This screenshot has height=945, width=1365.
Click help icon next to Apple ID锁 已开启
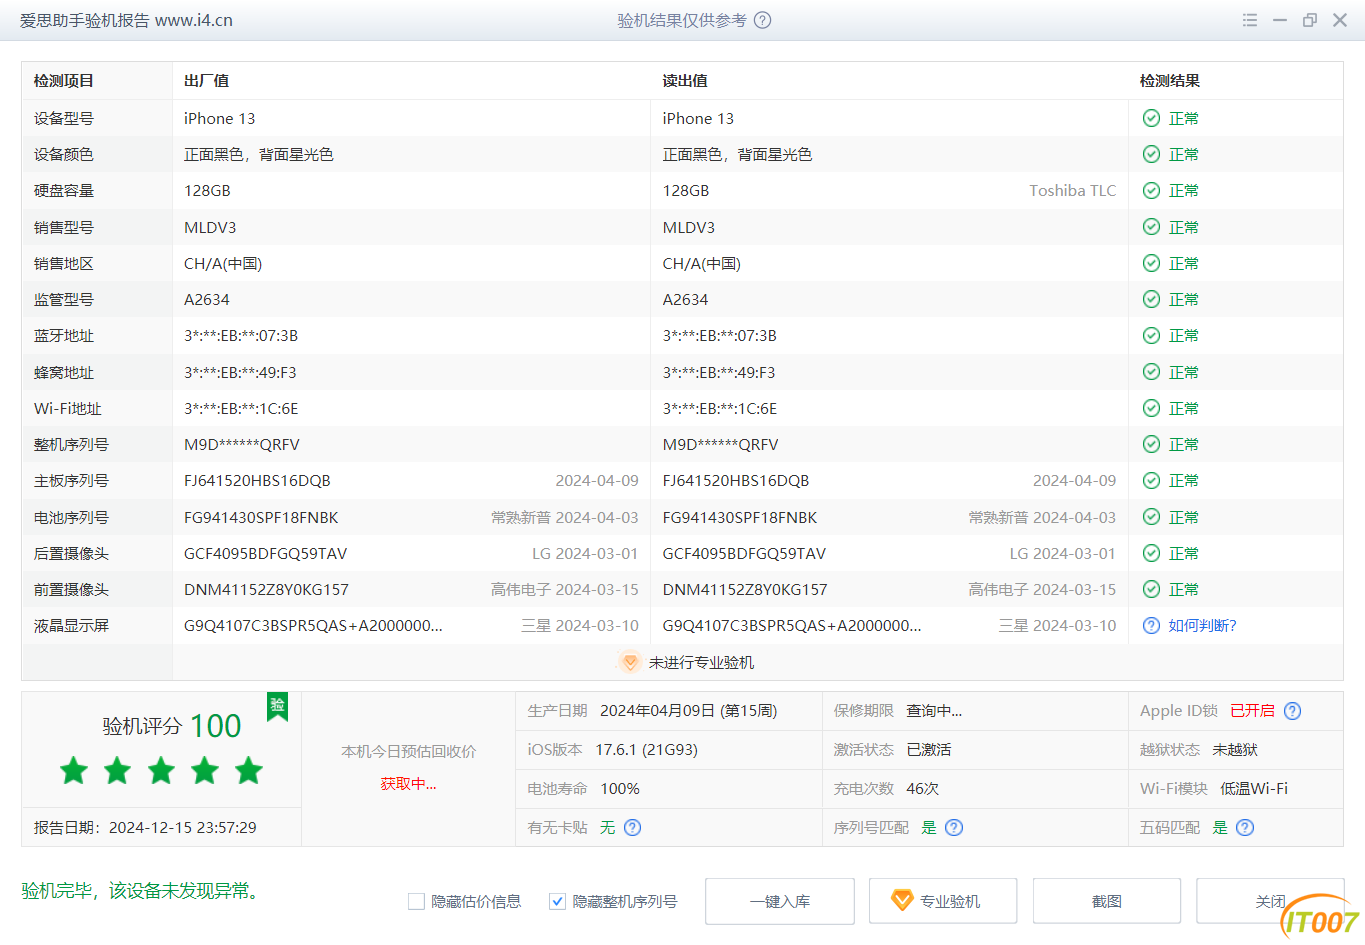coord(1292,711)
